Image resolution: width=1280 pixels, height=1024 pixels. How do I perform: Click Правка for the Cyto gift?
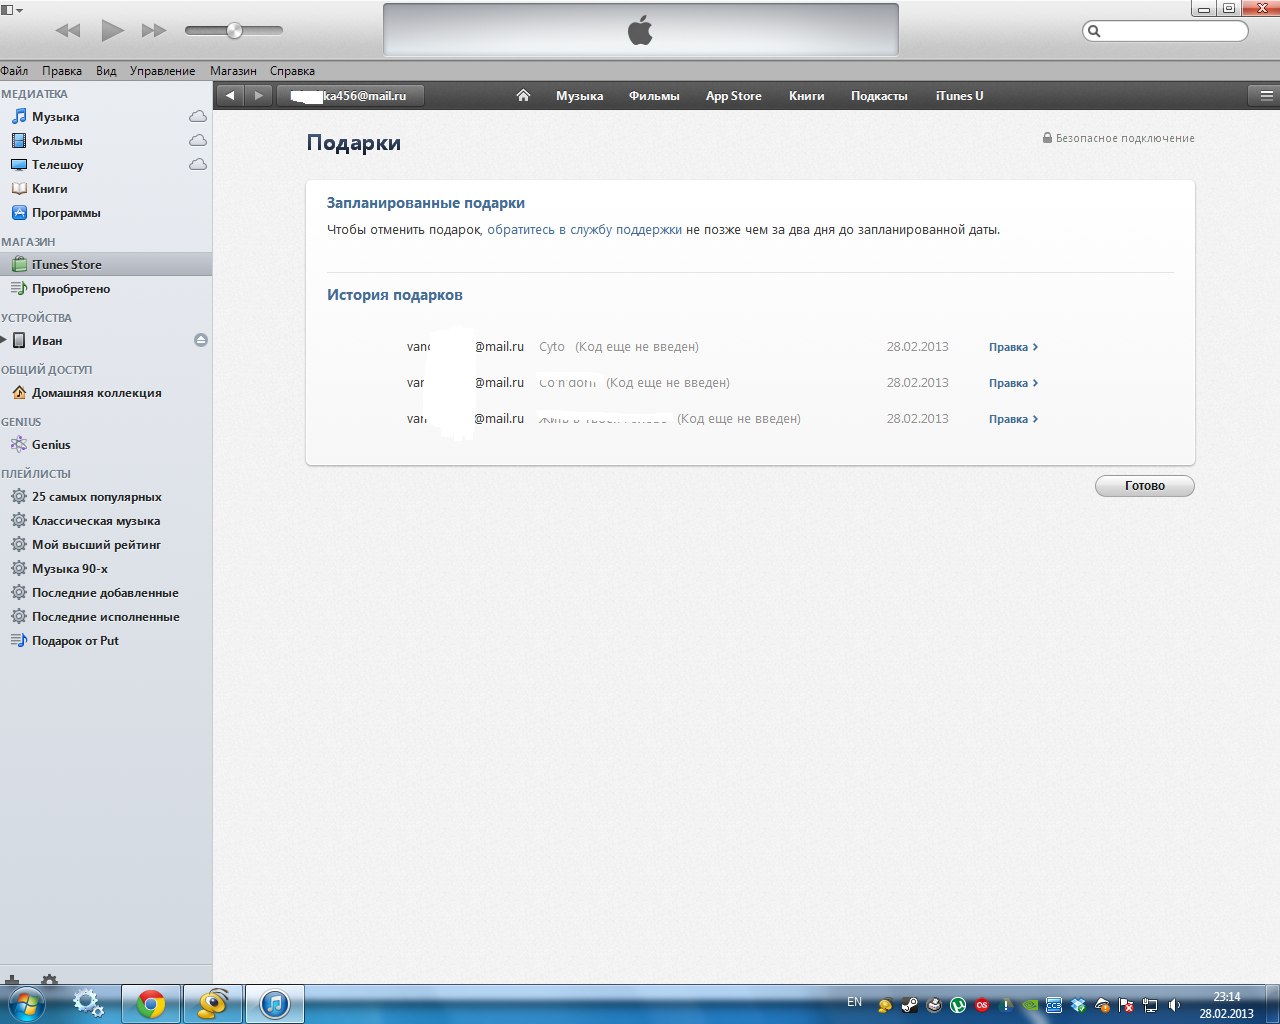[1013, 347]
